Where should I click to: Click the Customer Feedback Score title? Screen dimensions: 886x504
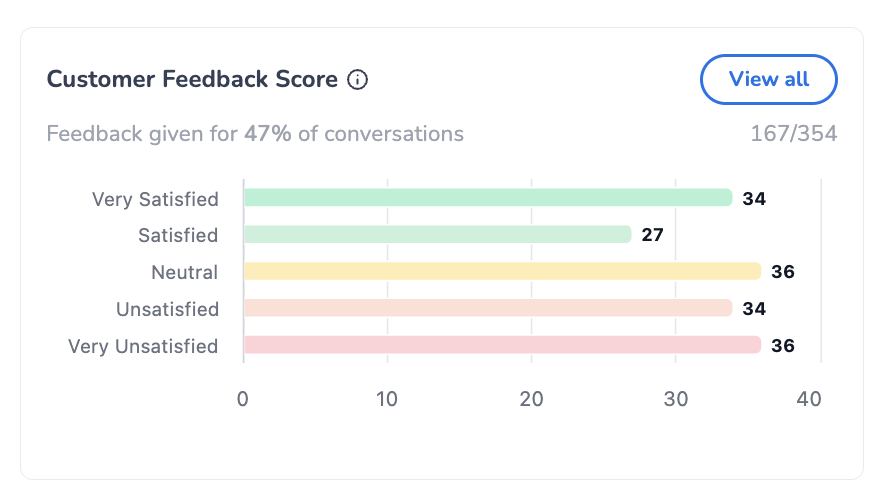click(192, 80)
